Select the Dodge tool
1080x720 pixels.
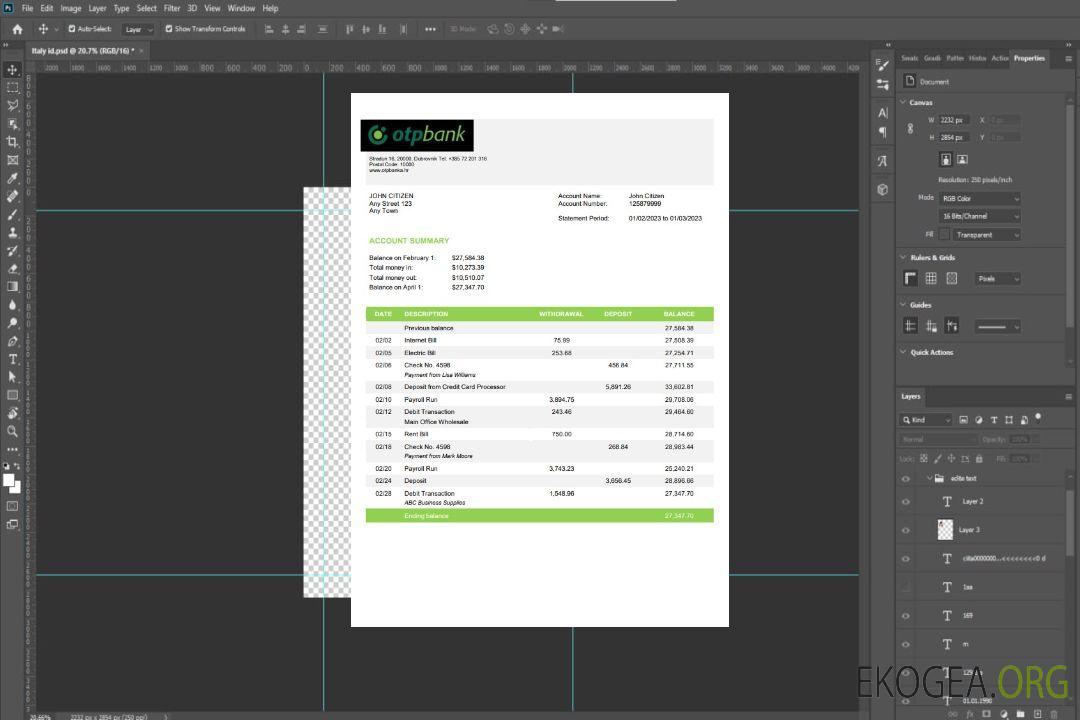click(12, 322)
